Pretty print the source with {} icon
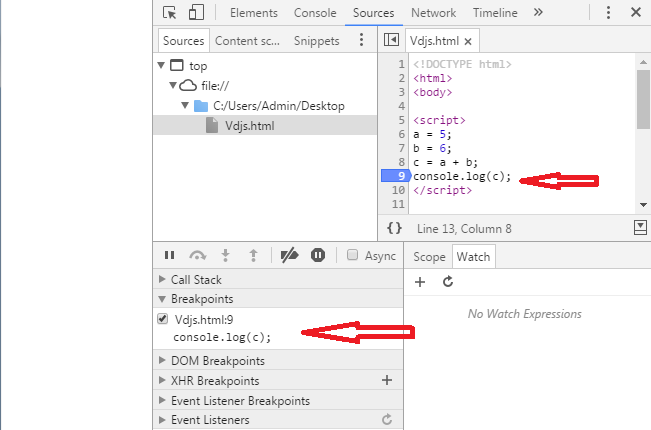651x430 pixels. click(x=394, y=228)
